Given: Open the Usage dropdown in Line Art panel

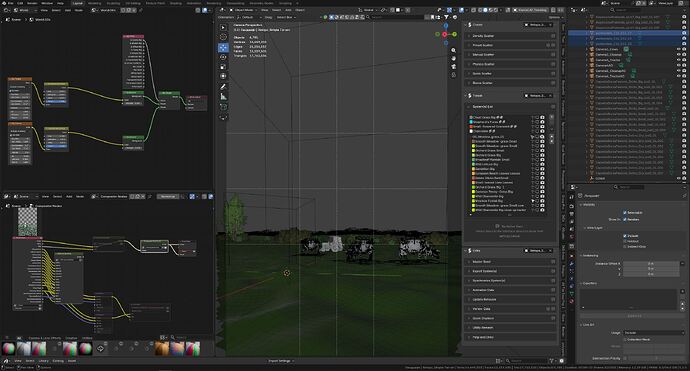Looking at the screenshot, I should (654, 333).
